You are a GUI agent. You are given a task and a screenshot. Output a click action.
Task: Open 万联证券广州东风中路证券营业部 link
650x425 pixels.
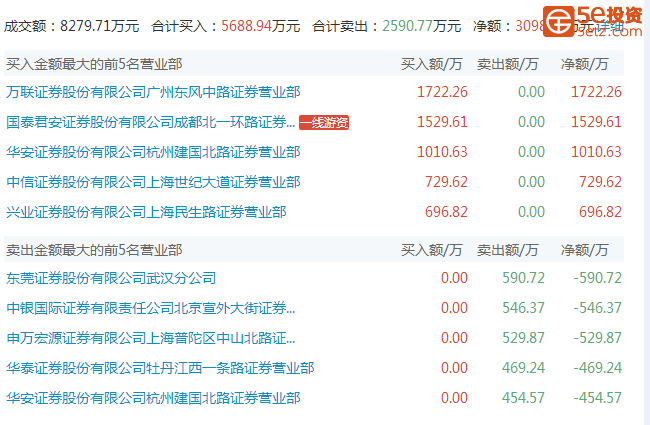click(x=153, y=92)
